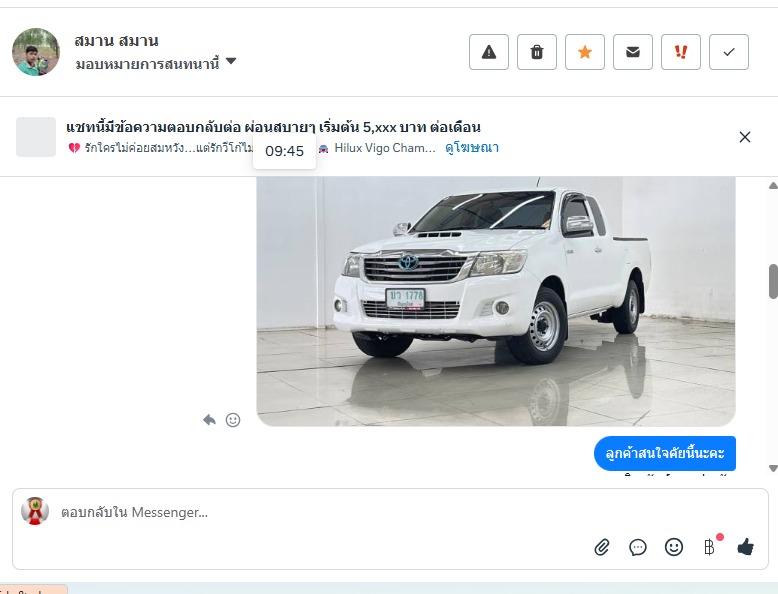This screenshot has height=594, width=778.
Task: Click page avatar beside reply field
Action: [35, 511]
